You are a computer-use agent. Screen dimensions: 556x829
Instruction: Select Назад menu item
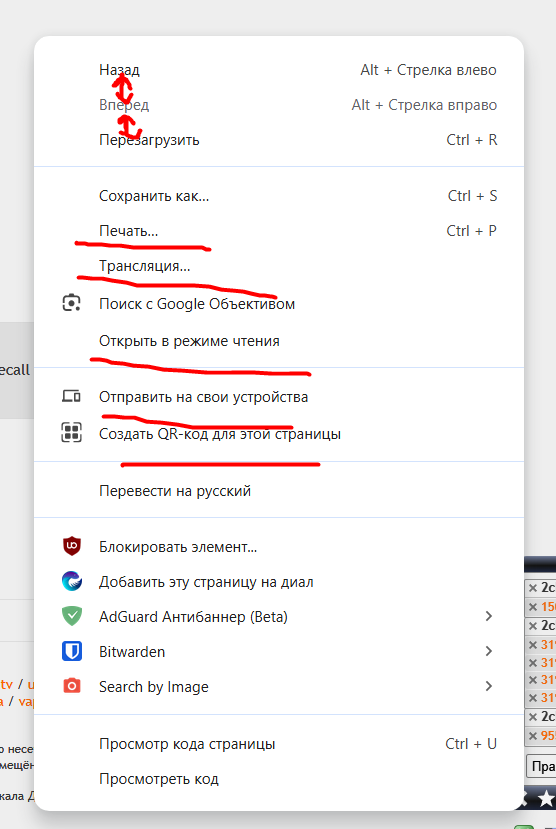(279, 70)
